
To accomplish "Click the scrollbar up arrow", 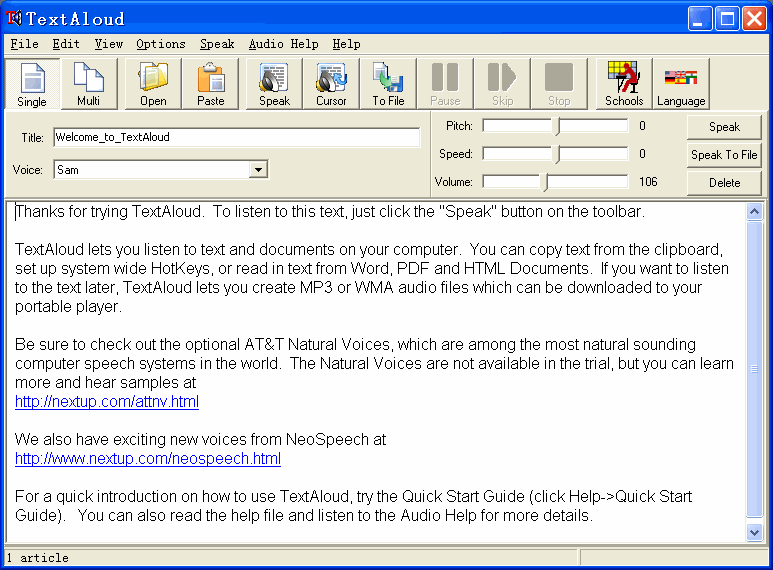I will (754, 212).
